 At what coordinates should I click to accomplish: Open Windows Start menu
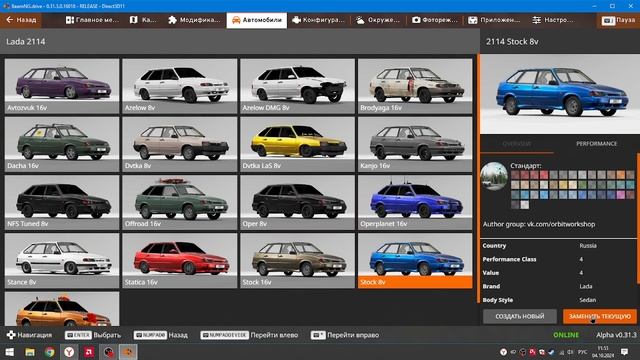(9, 351)
